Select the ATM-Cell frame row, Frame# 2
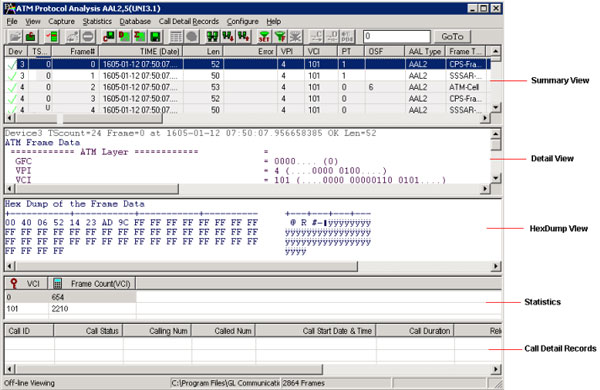This screenshot has height=390, width=600. pyautogui.click(x=248, y=87)
